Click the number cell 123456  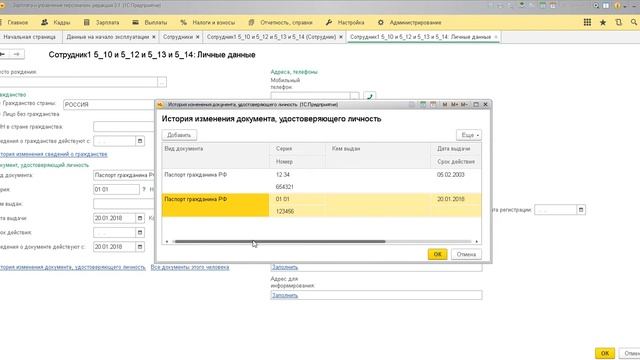[285, 211]
